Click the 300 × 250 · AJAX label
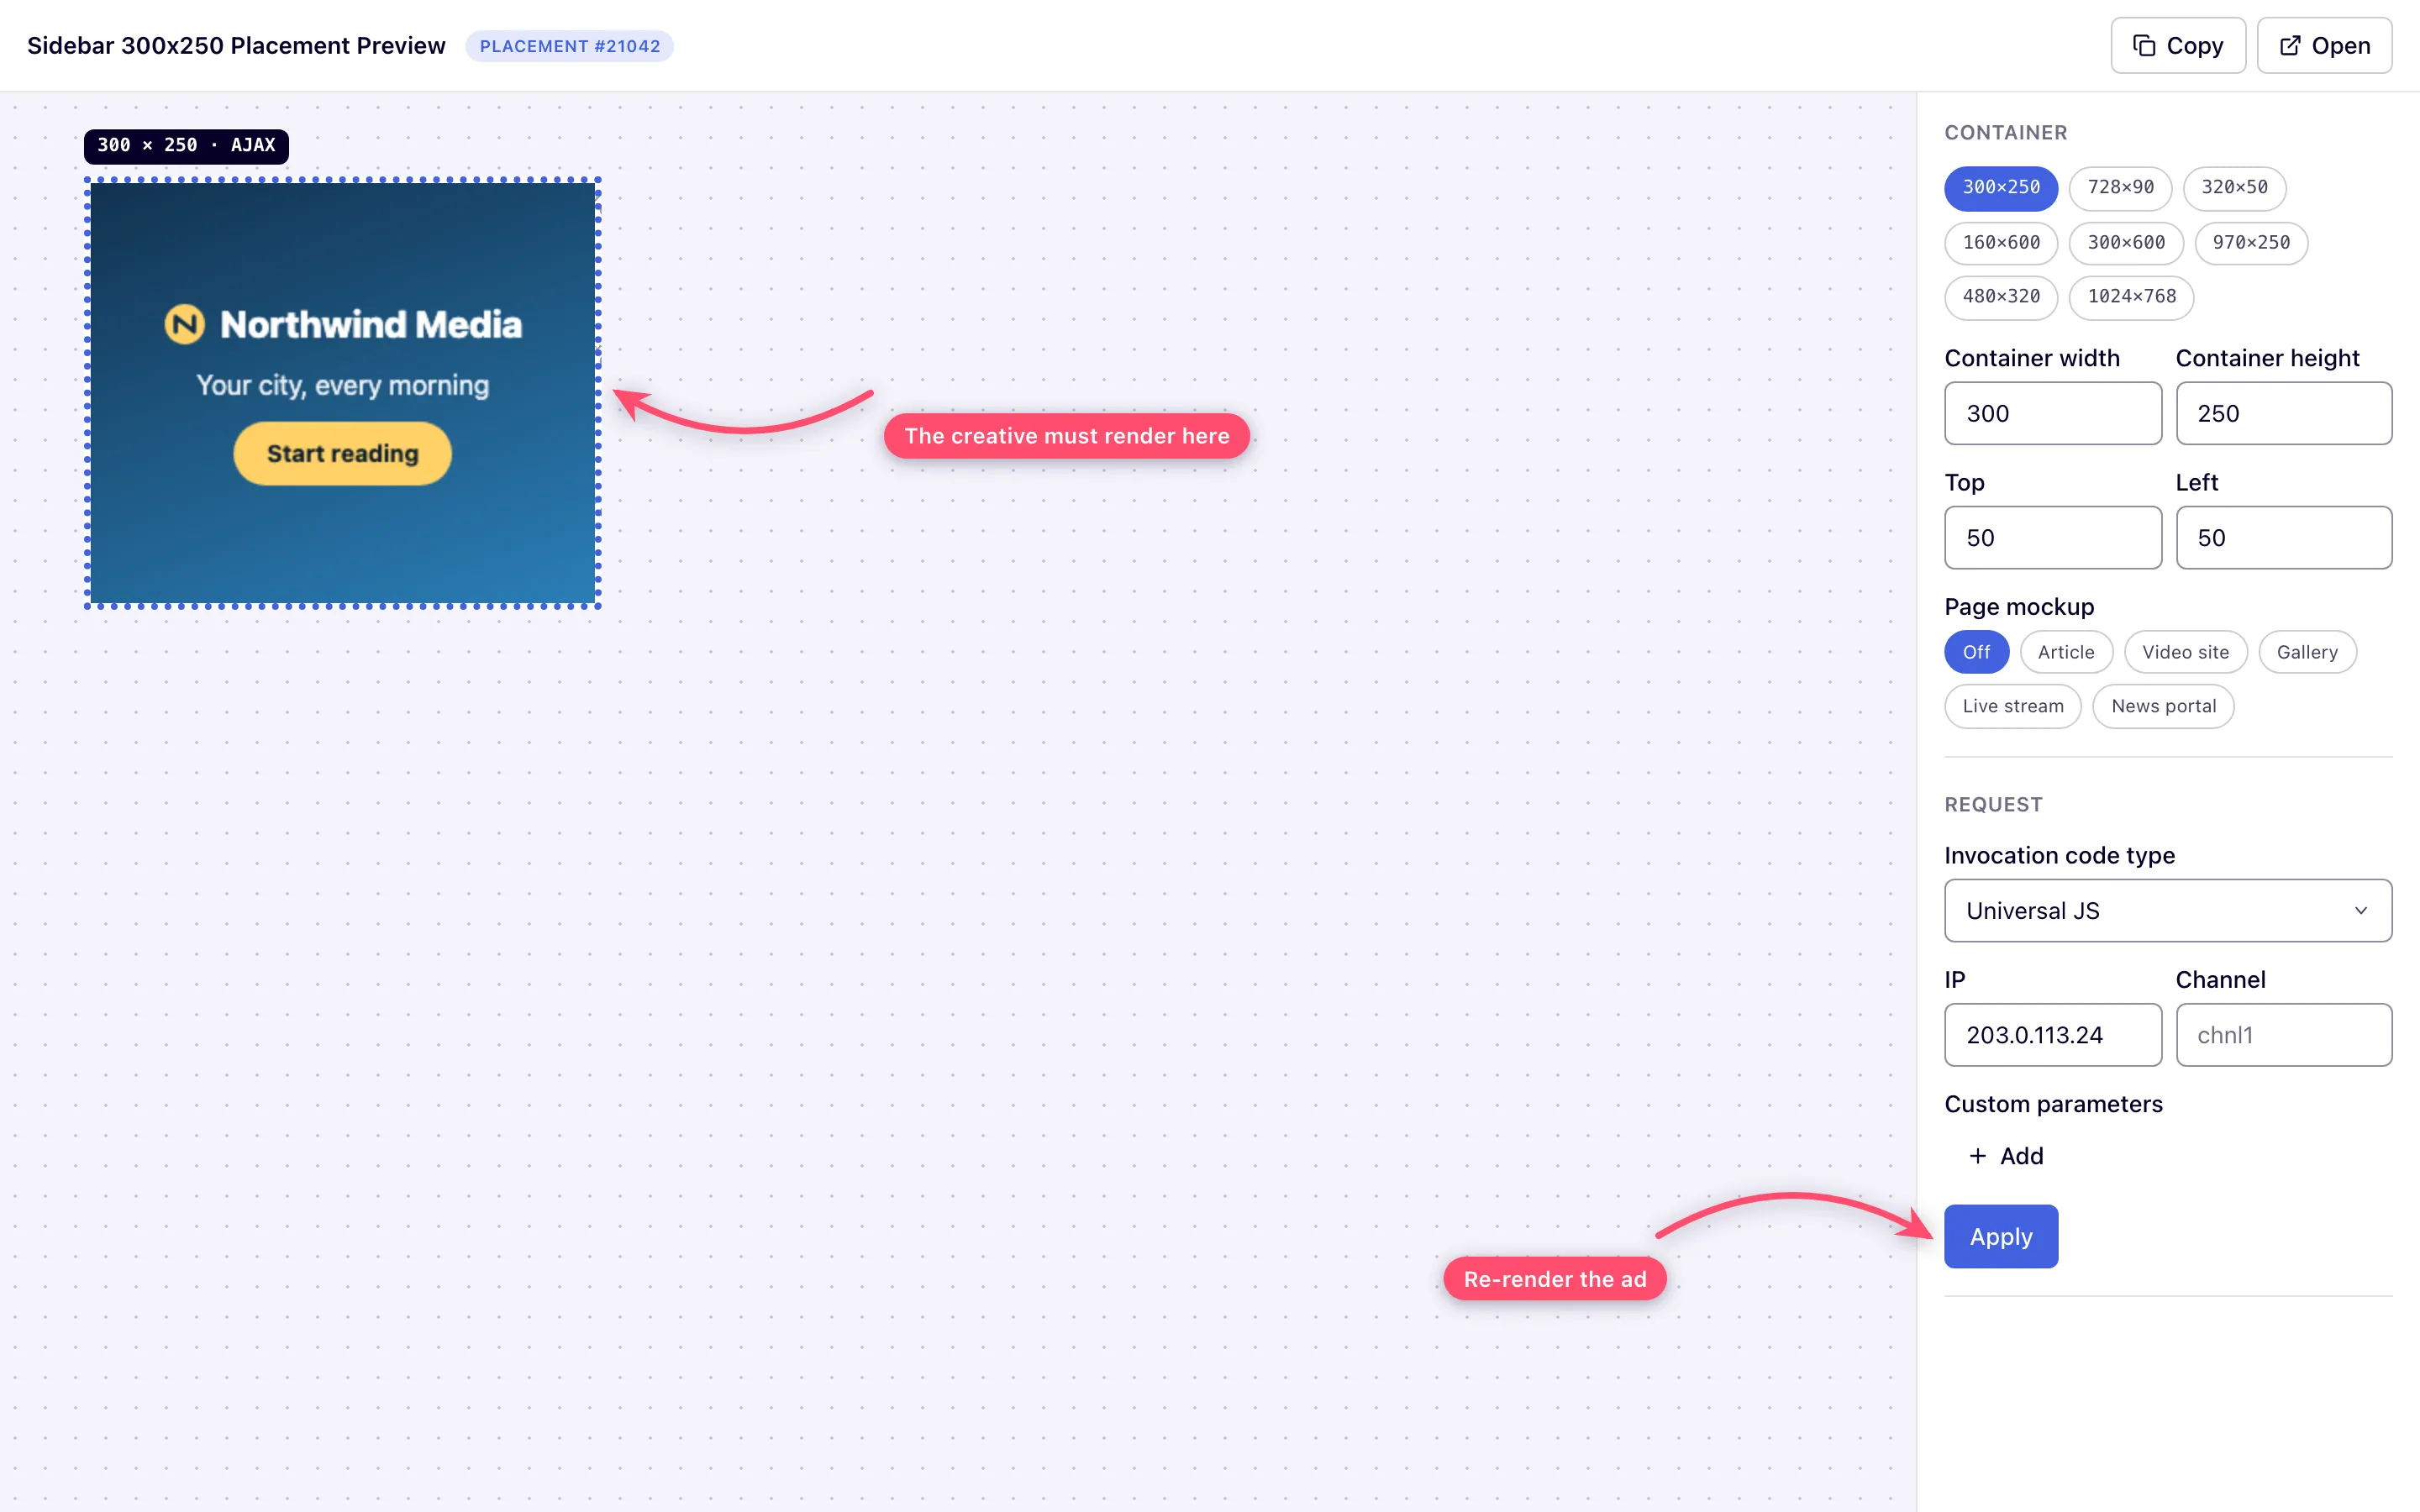Viewport: 2420px width, 1512px height. click(186, 146)
